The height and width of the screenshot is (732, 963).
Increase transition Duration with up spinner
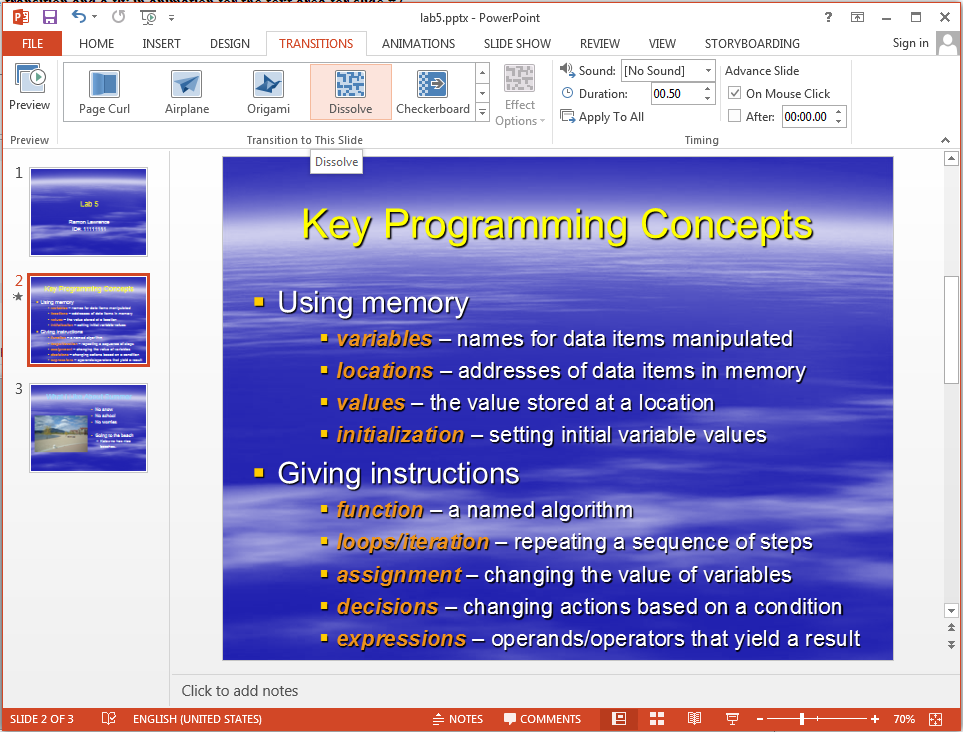(708, 89)
